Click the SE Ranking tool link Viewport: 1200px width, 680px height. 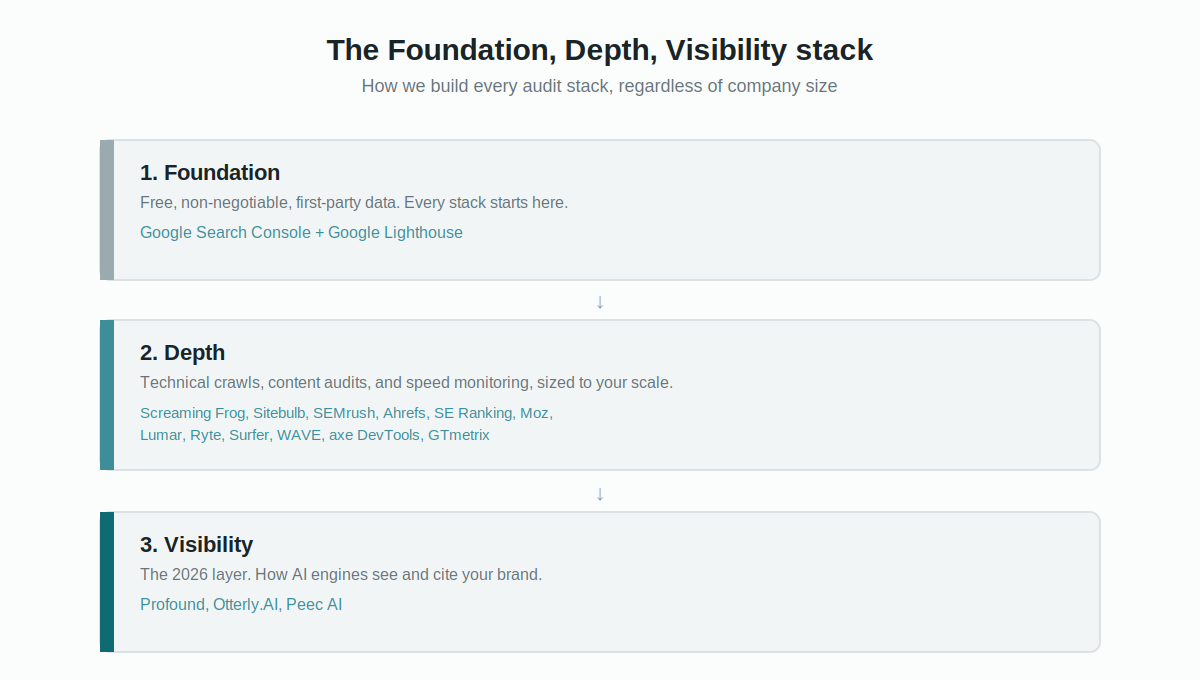point(473,412)
